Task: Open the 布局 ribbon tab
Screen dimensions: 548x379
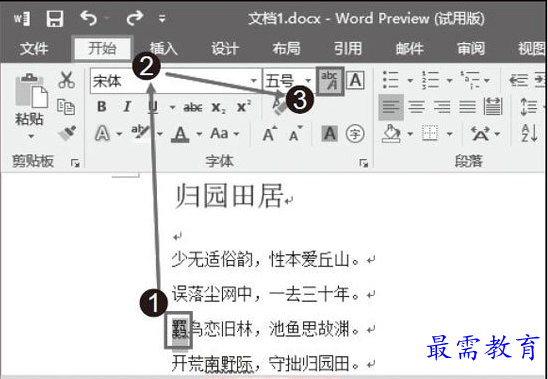Action: click(286, 49)
